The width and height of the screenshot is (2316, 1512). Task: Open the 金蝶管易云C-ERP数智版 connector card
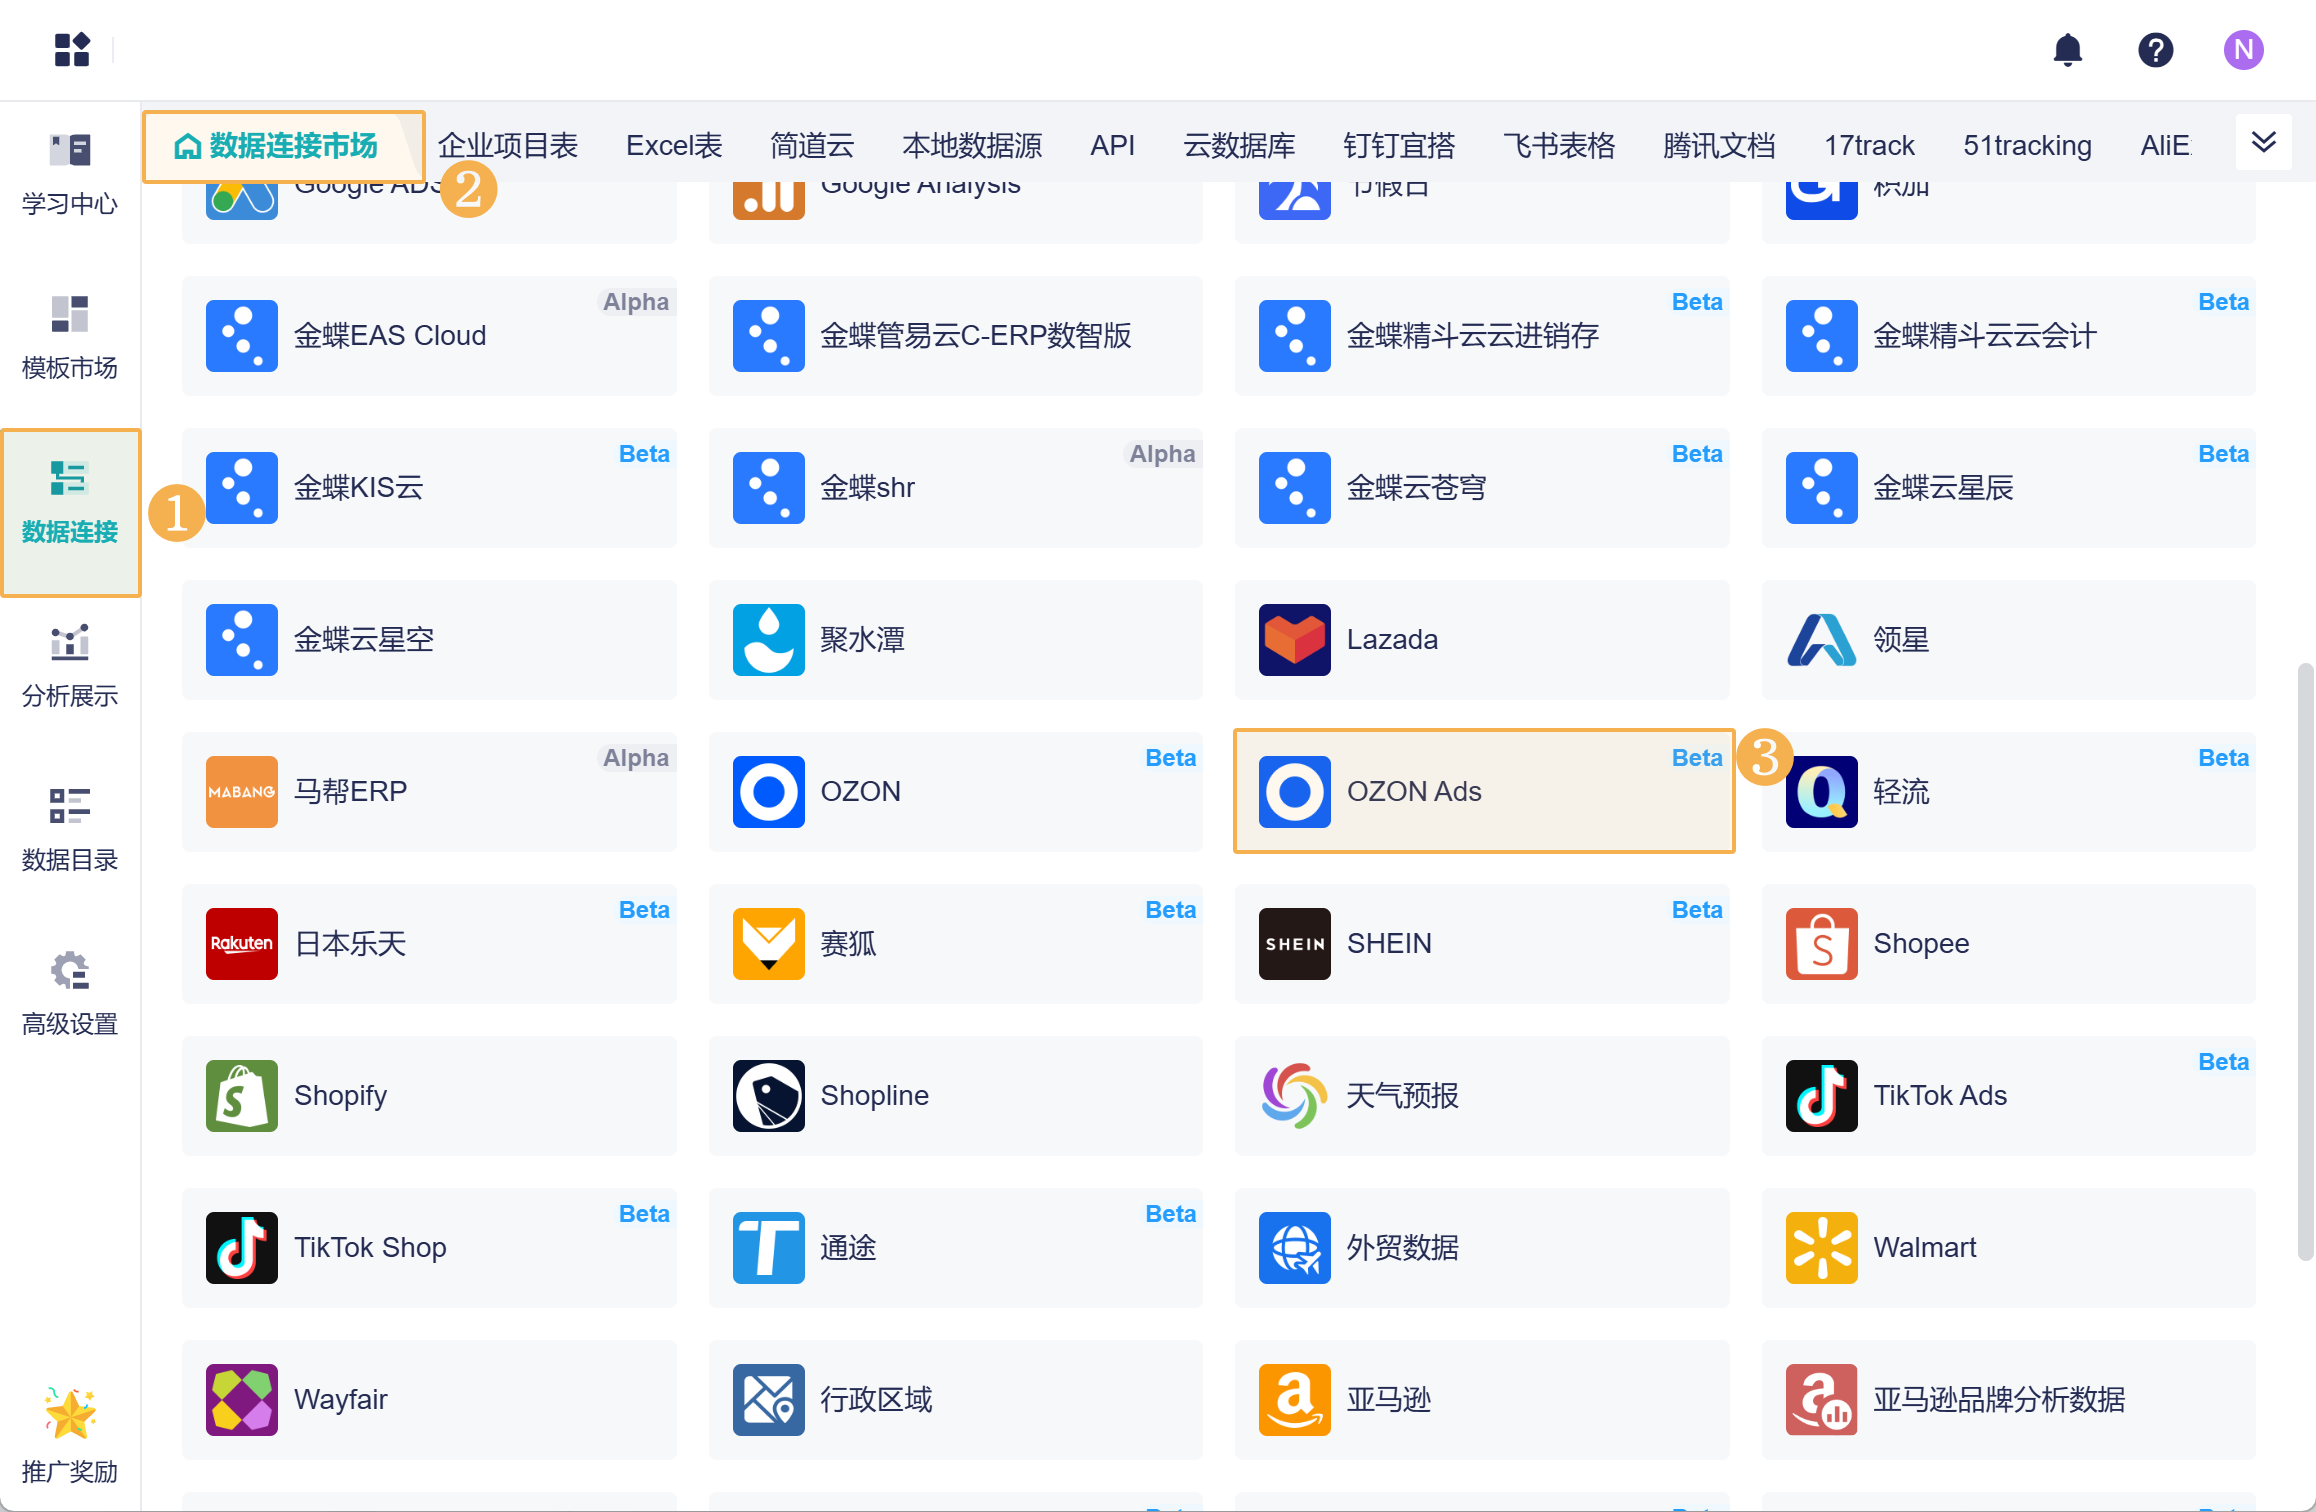(x=956, y=336)
